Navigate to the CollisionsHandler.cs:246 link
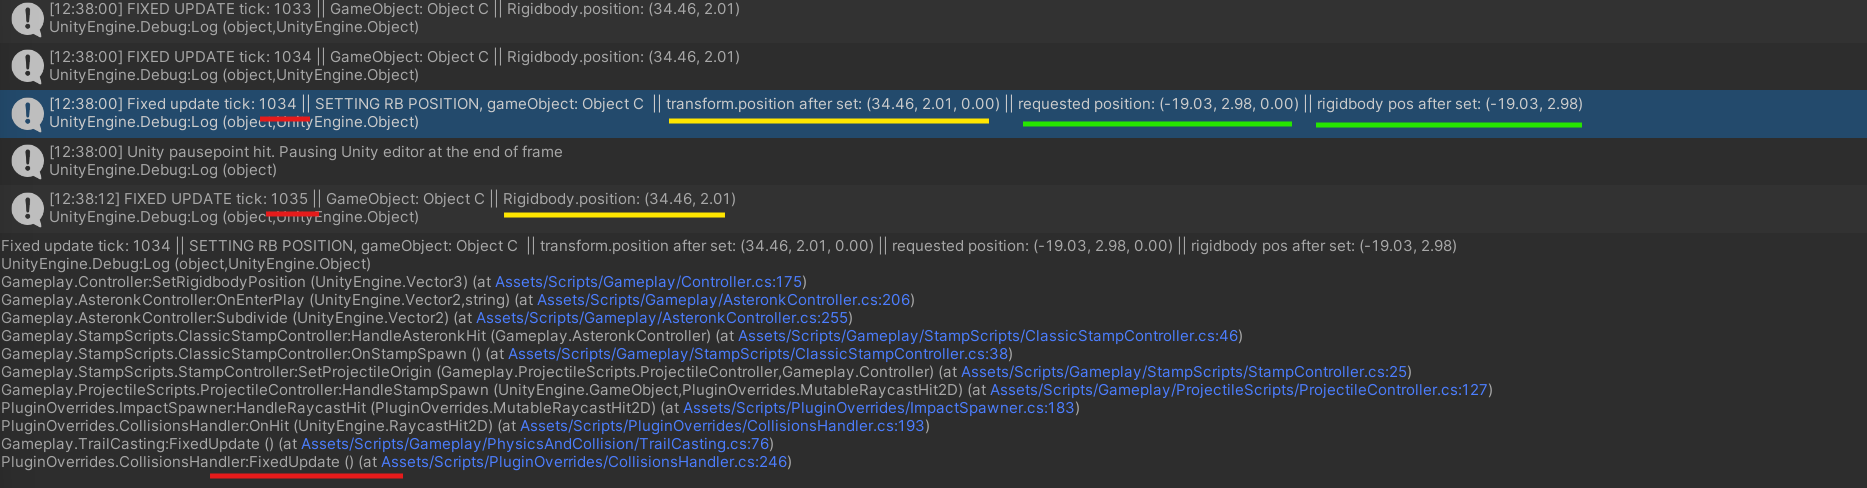 pyautogui.click(x=584, y=462)
